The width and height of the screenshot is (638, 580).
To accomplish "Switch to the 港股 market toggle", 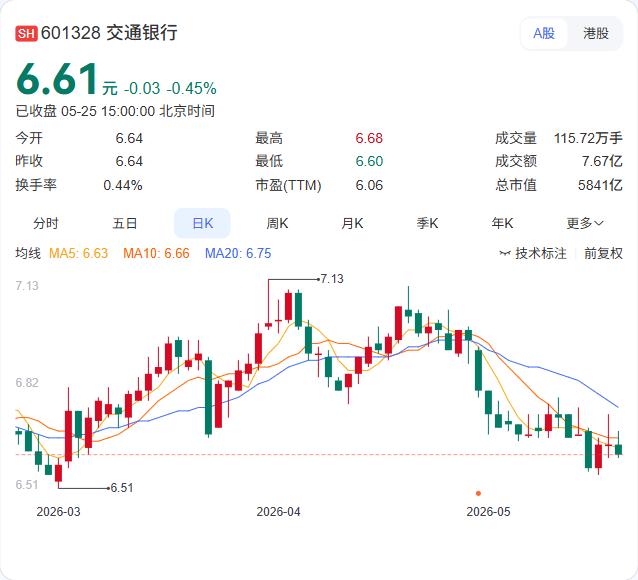I will click(596, 33).
